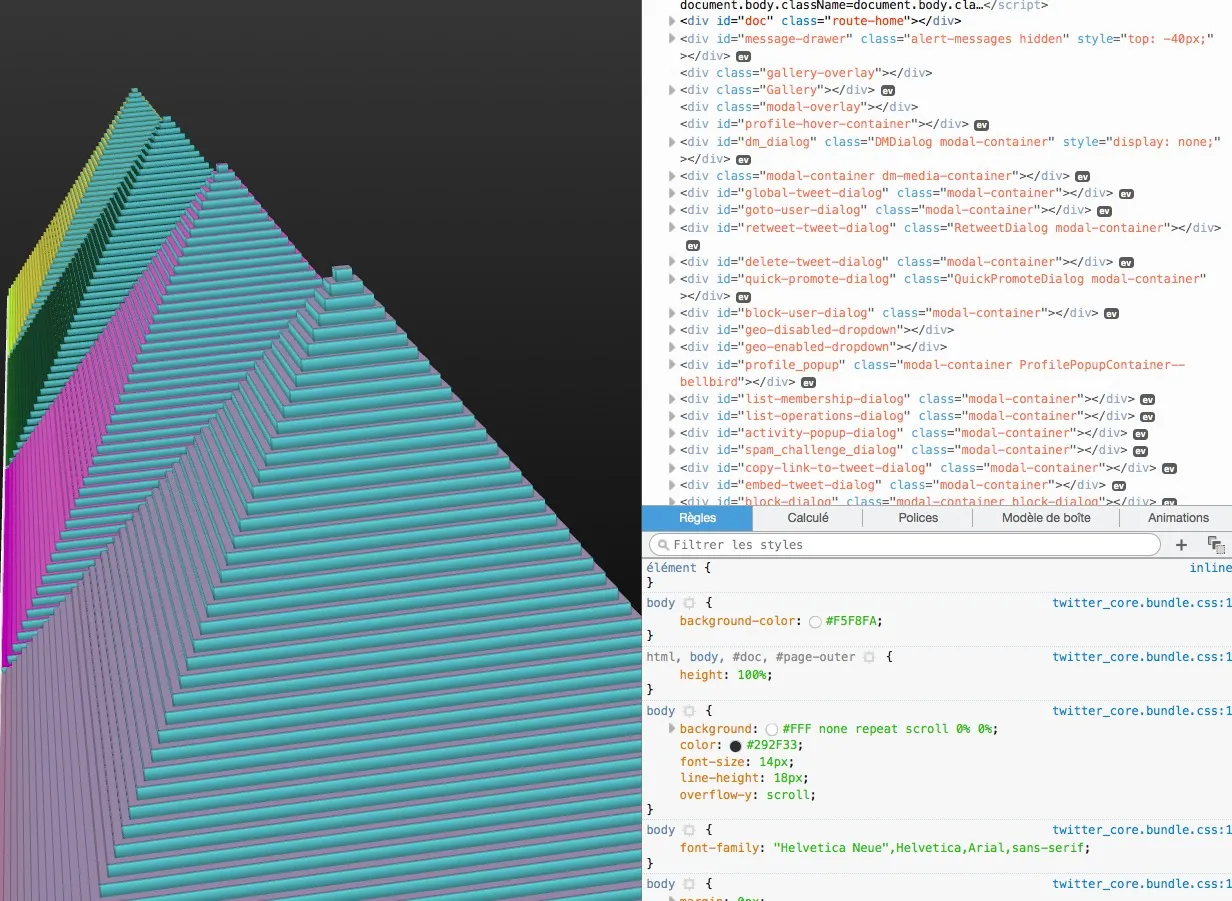This screenshot has height=901, width=1232.
Task: Expand the div with id doc
Action: 673,21
